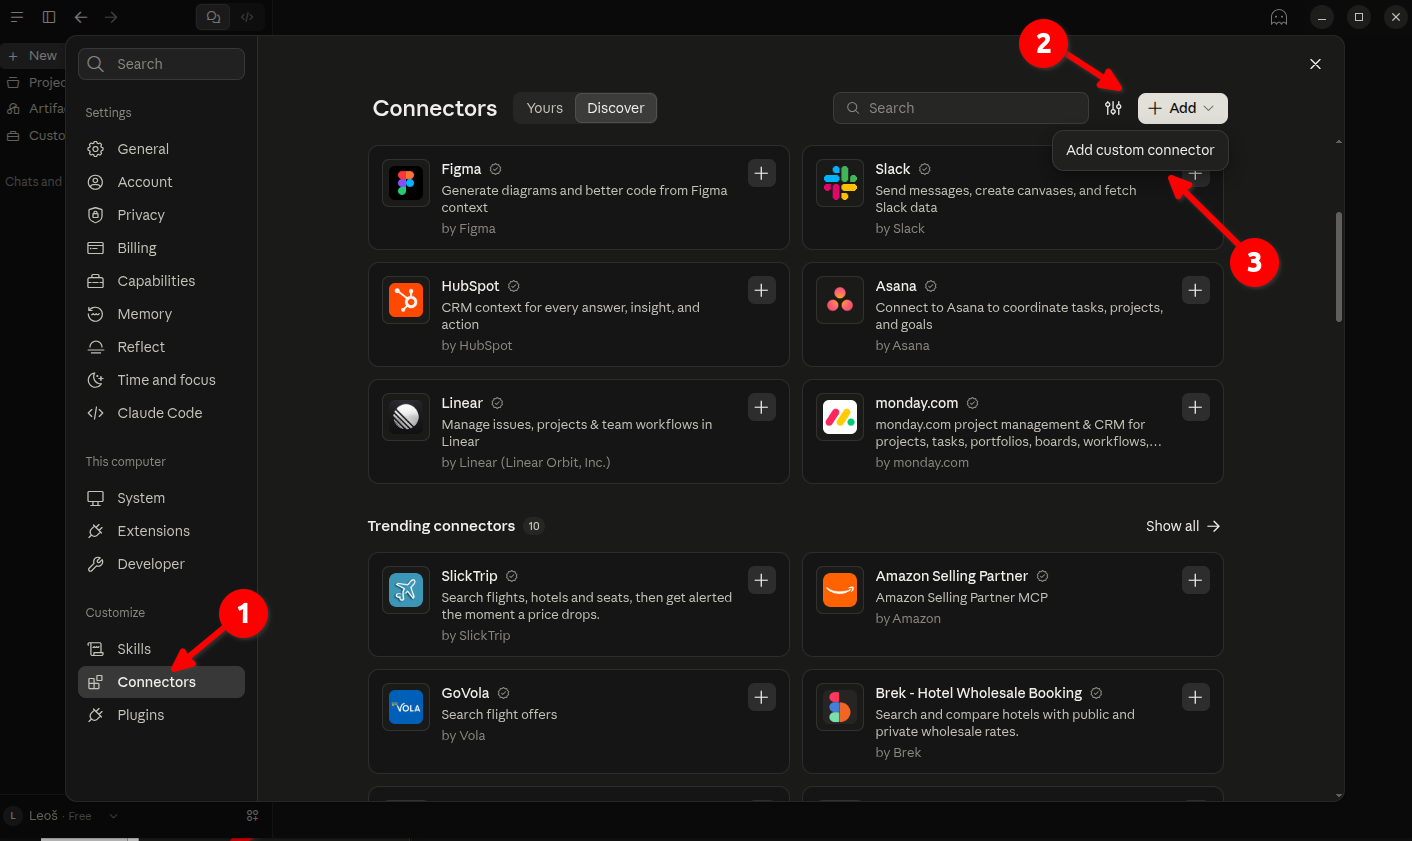Click the Linear connector logo icon
Image resolution: width=1412 pixels, height=841 pixels.
(406, 416)
